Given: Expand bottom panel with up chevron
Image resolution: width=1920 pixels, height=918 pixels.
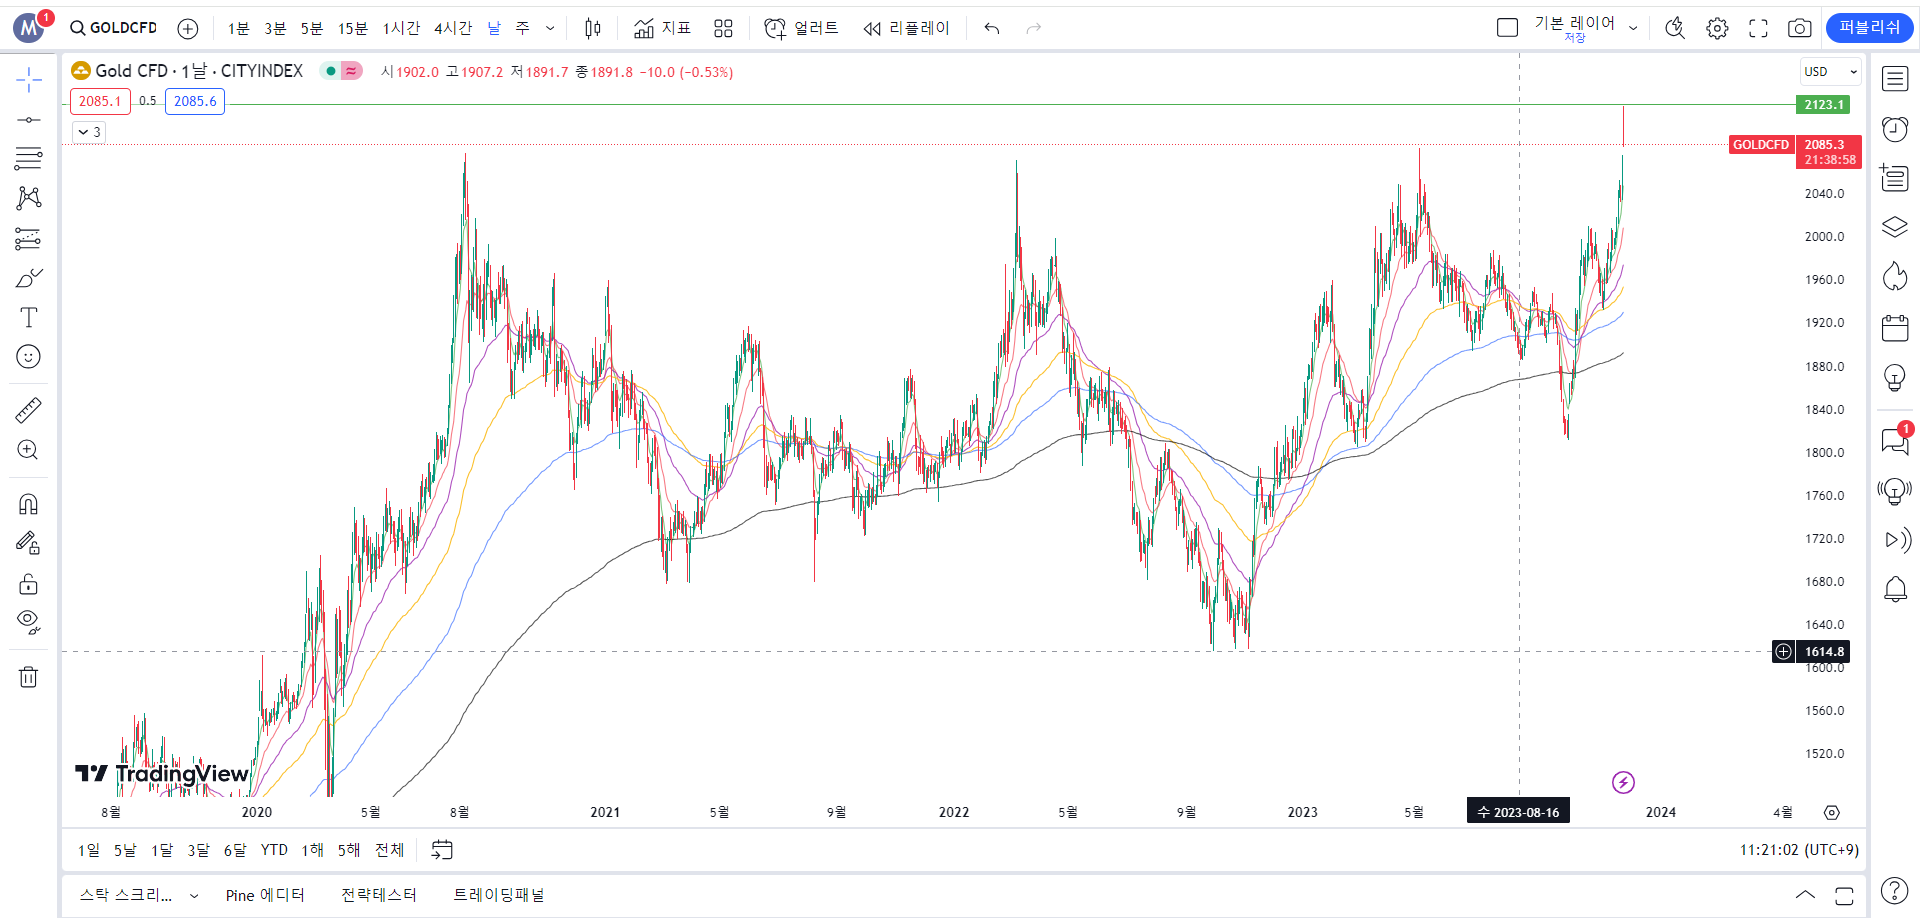Looking at the screenshot, I should [1805, 895].
